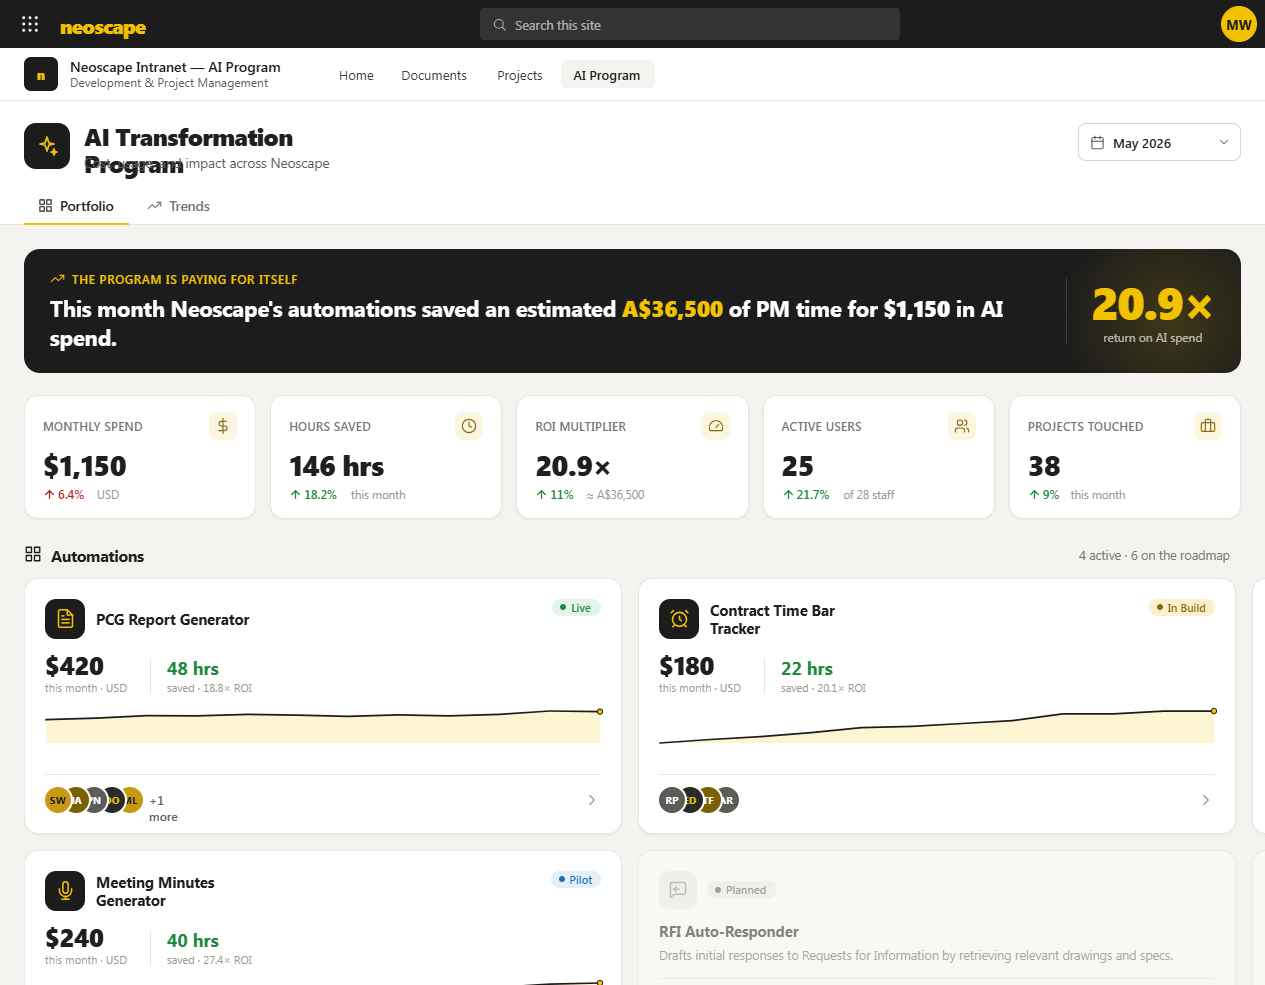Image resolution: width=1265 pixels, height=985 pixels.
Task: Click the $420 this month spend value
Action: [75, 666]
